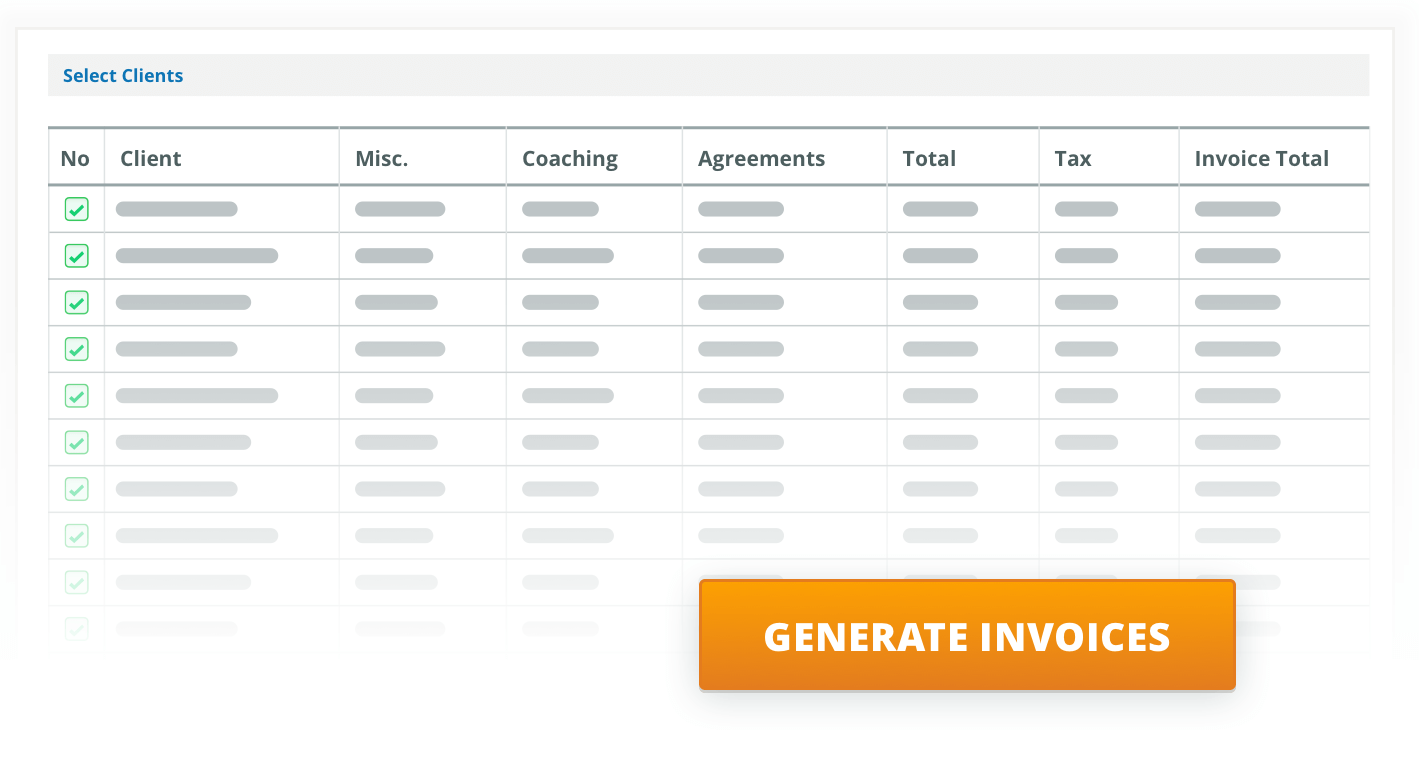Screen dimensions: 1419x774
Task: Click the Generate Invoices button
Action: tap(967, 635)
